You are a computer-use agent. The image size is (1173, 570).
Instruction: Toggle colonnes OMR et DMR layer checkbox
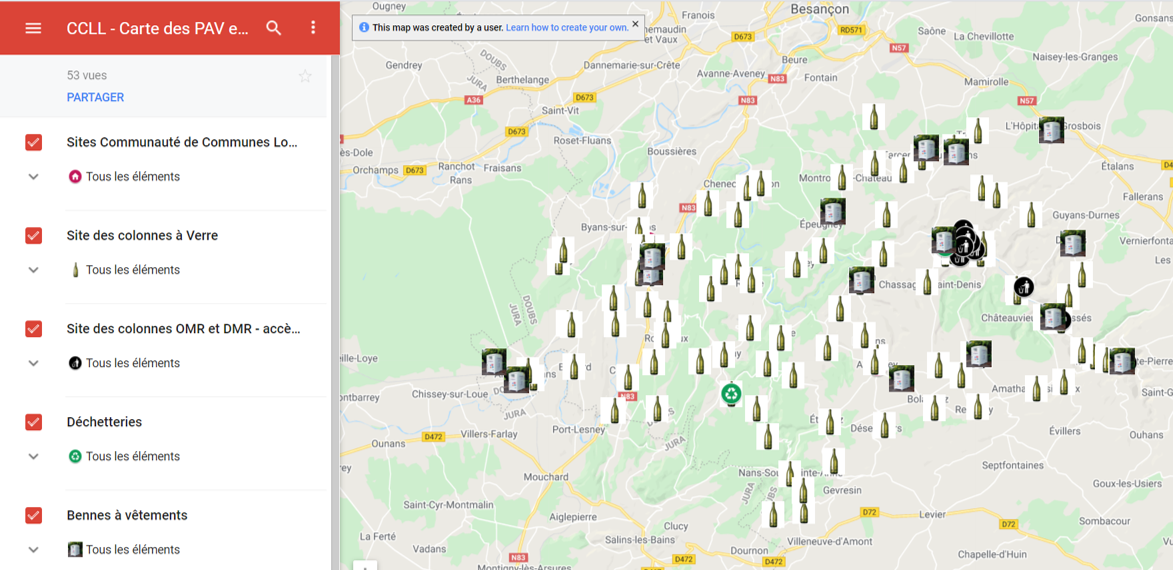(34, 328)
